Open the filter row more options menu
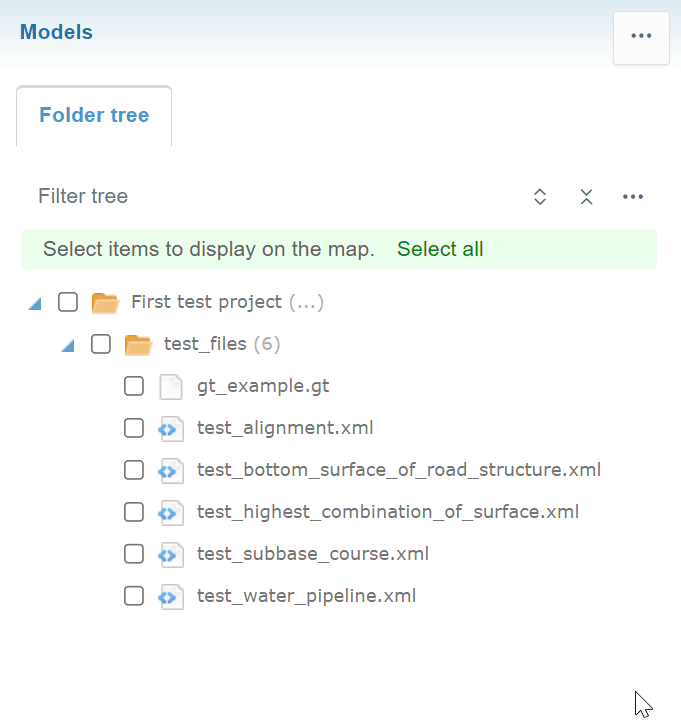The height and width of the screenshot is (725, 681). pyautogui.click(x=633, y=197)
